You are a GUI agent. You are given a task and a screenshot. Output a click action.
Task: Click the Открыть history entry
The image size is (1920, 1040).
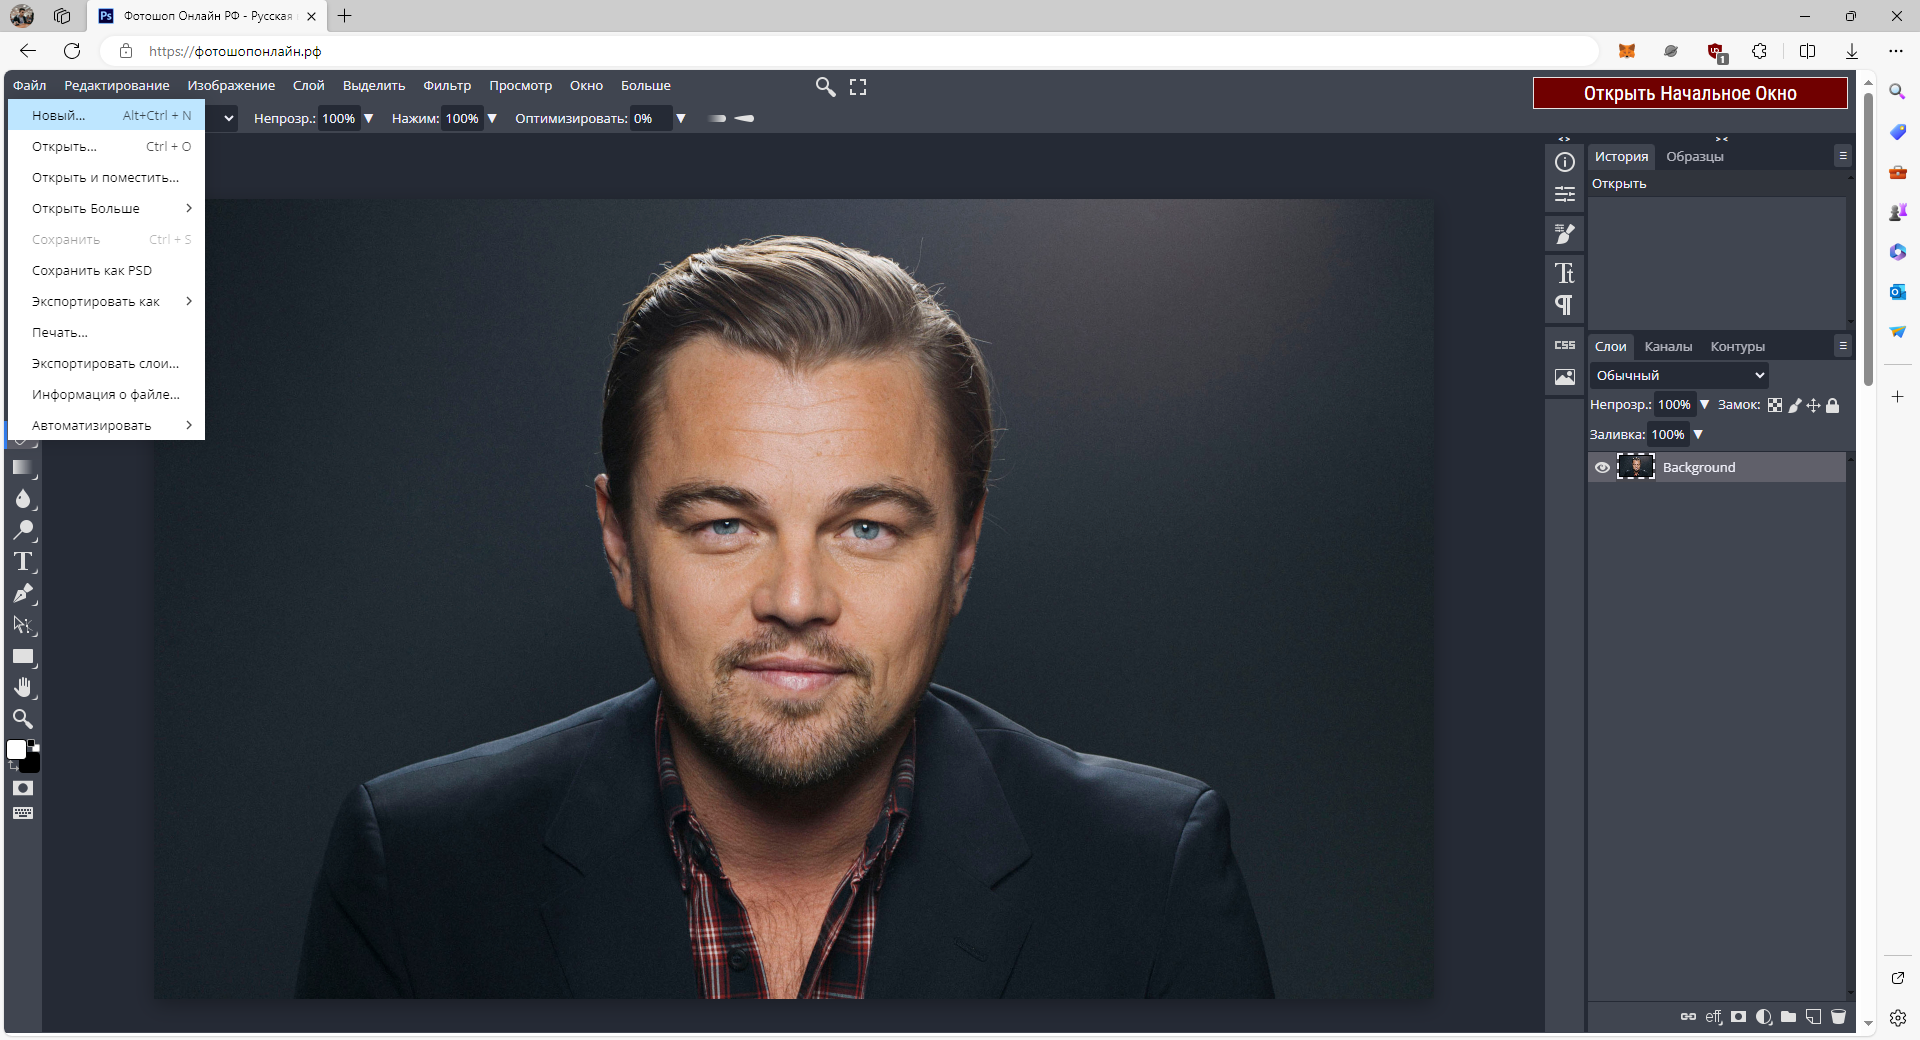[1619, 183]
